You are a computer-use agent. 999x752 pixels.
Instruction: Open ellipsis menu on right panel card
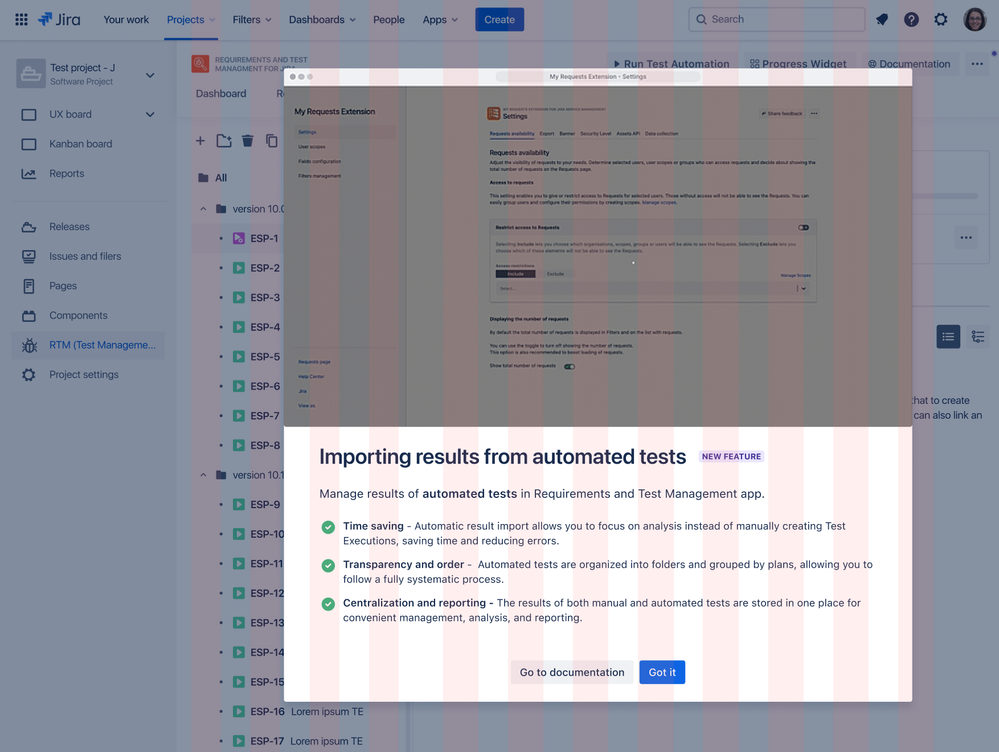point(966,238)
